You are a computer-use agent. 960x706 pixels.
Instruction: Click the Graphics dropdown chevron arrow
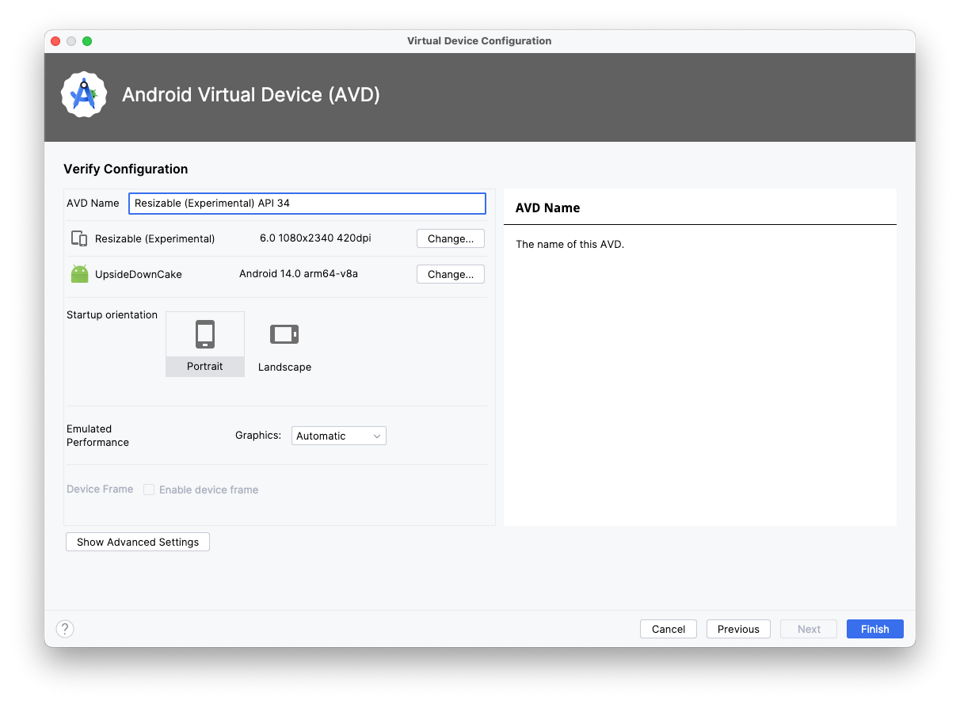pos(377,435)
